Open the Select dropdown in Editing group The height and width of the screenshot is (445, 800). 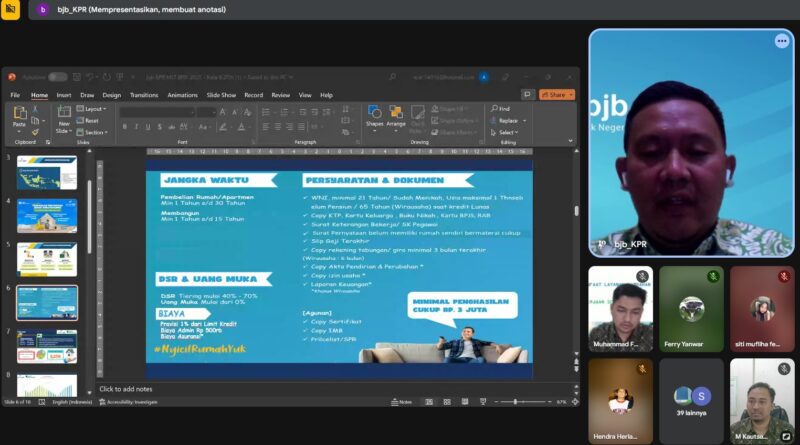(506, 132)
